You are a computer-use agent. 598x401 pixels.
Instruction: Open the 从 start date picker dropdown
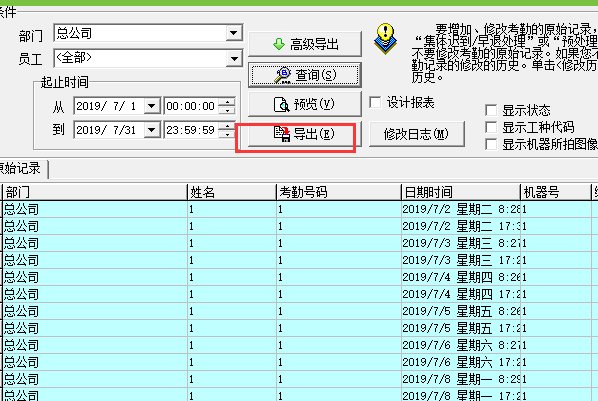(152, 106)
